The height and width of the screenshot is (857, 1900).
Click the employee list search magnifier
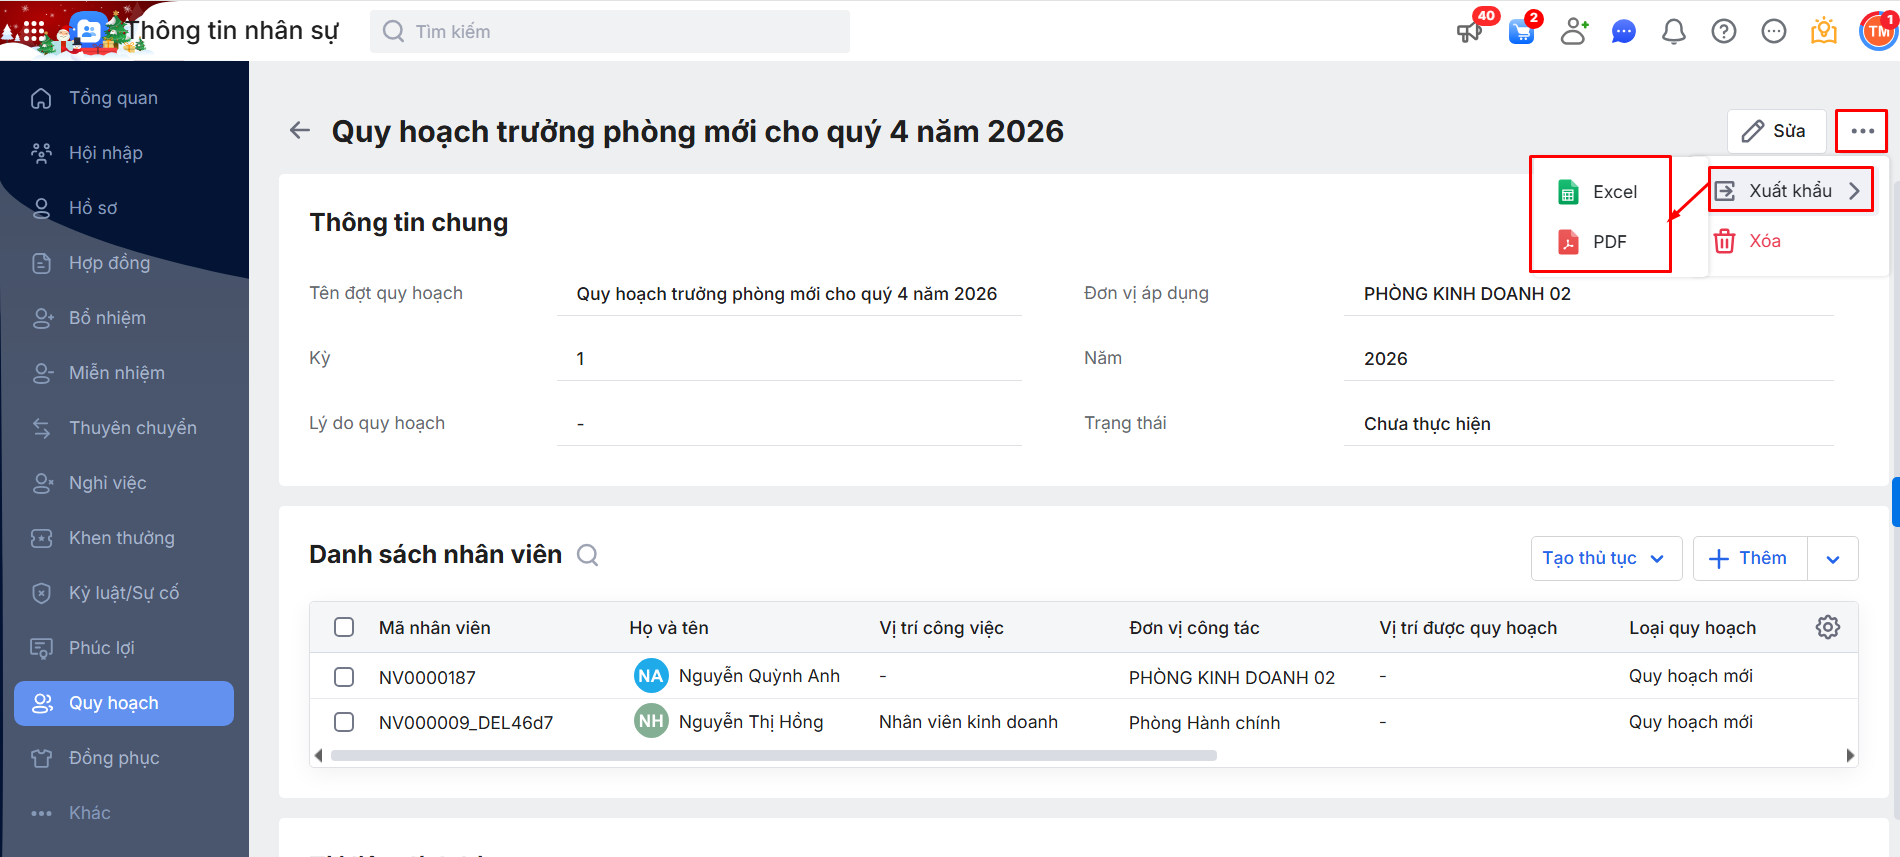click(x=588, y=555)
